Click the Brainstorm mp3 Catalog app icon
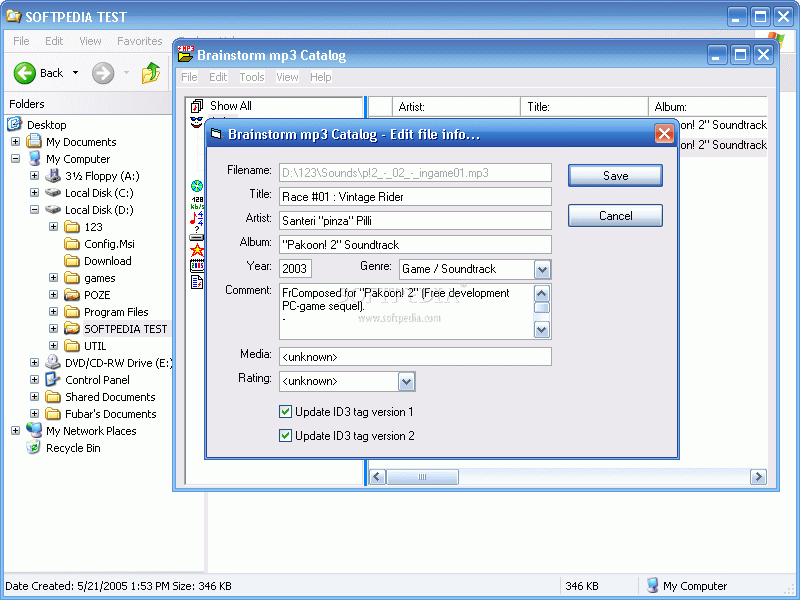This screenshot has height=600, width=800. [x=186, y=54]
